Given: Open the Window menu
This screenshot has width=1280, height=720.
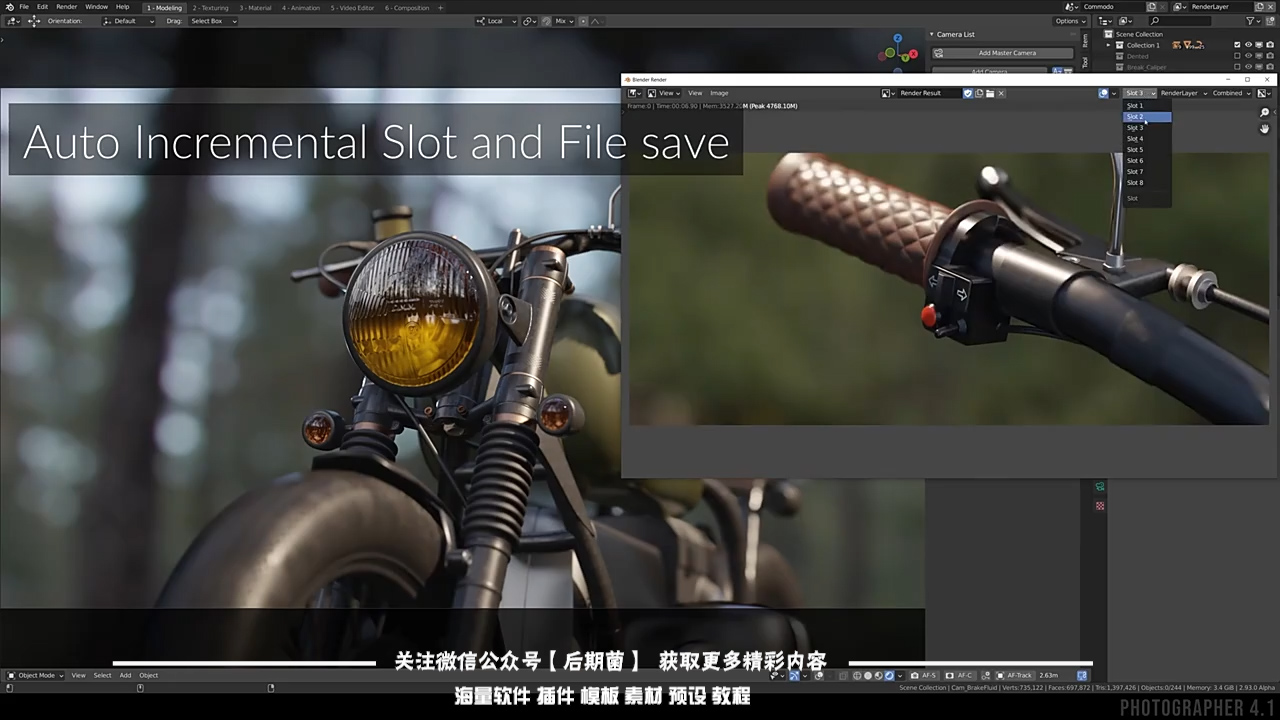Looking at the screenshot, I should pos(96,7).
